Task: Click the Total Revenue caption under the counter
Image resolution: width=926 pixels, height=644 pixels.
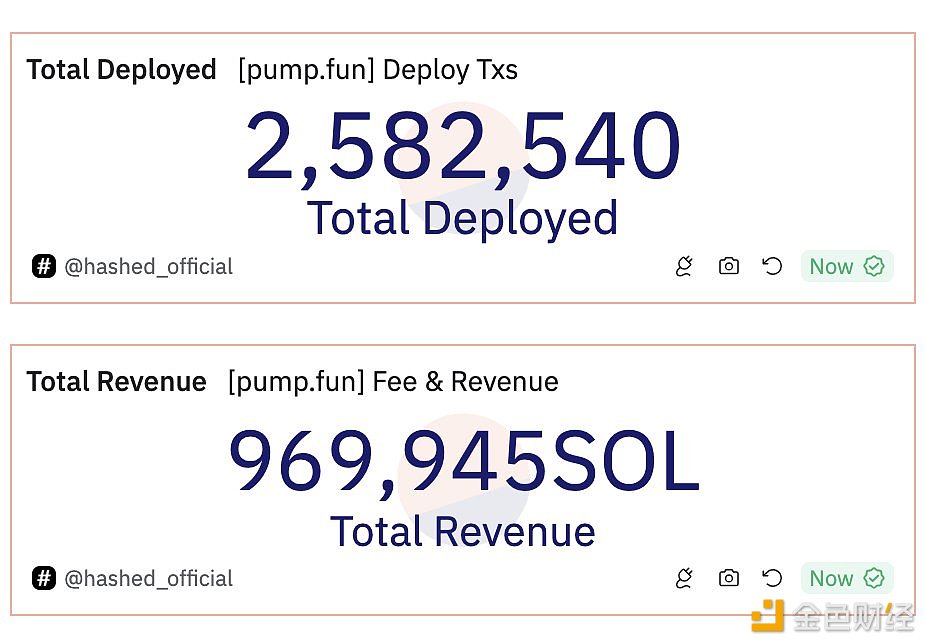Action: tap(462, 531)
